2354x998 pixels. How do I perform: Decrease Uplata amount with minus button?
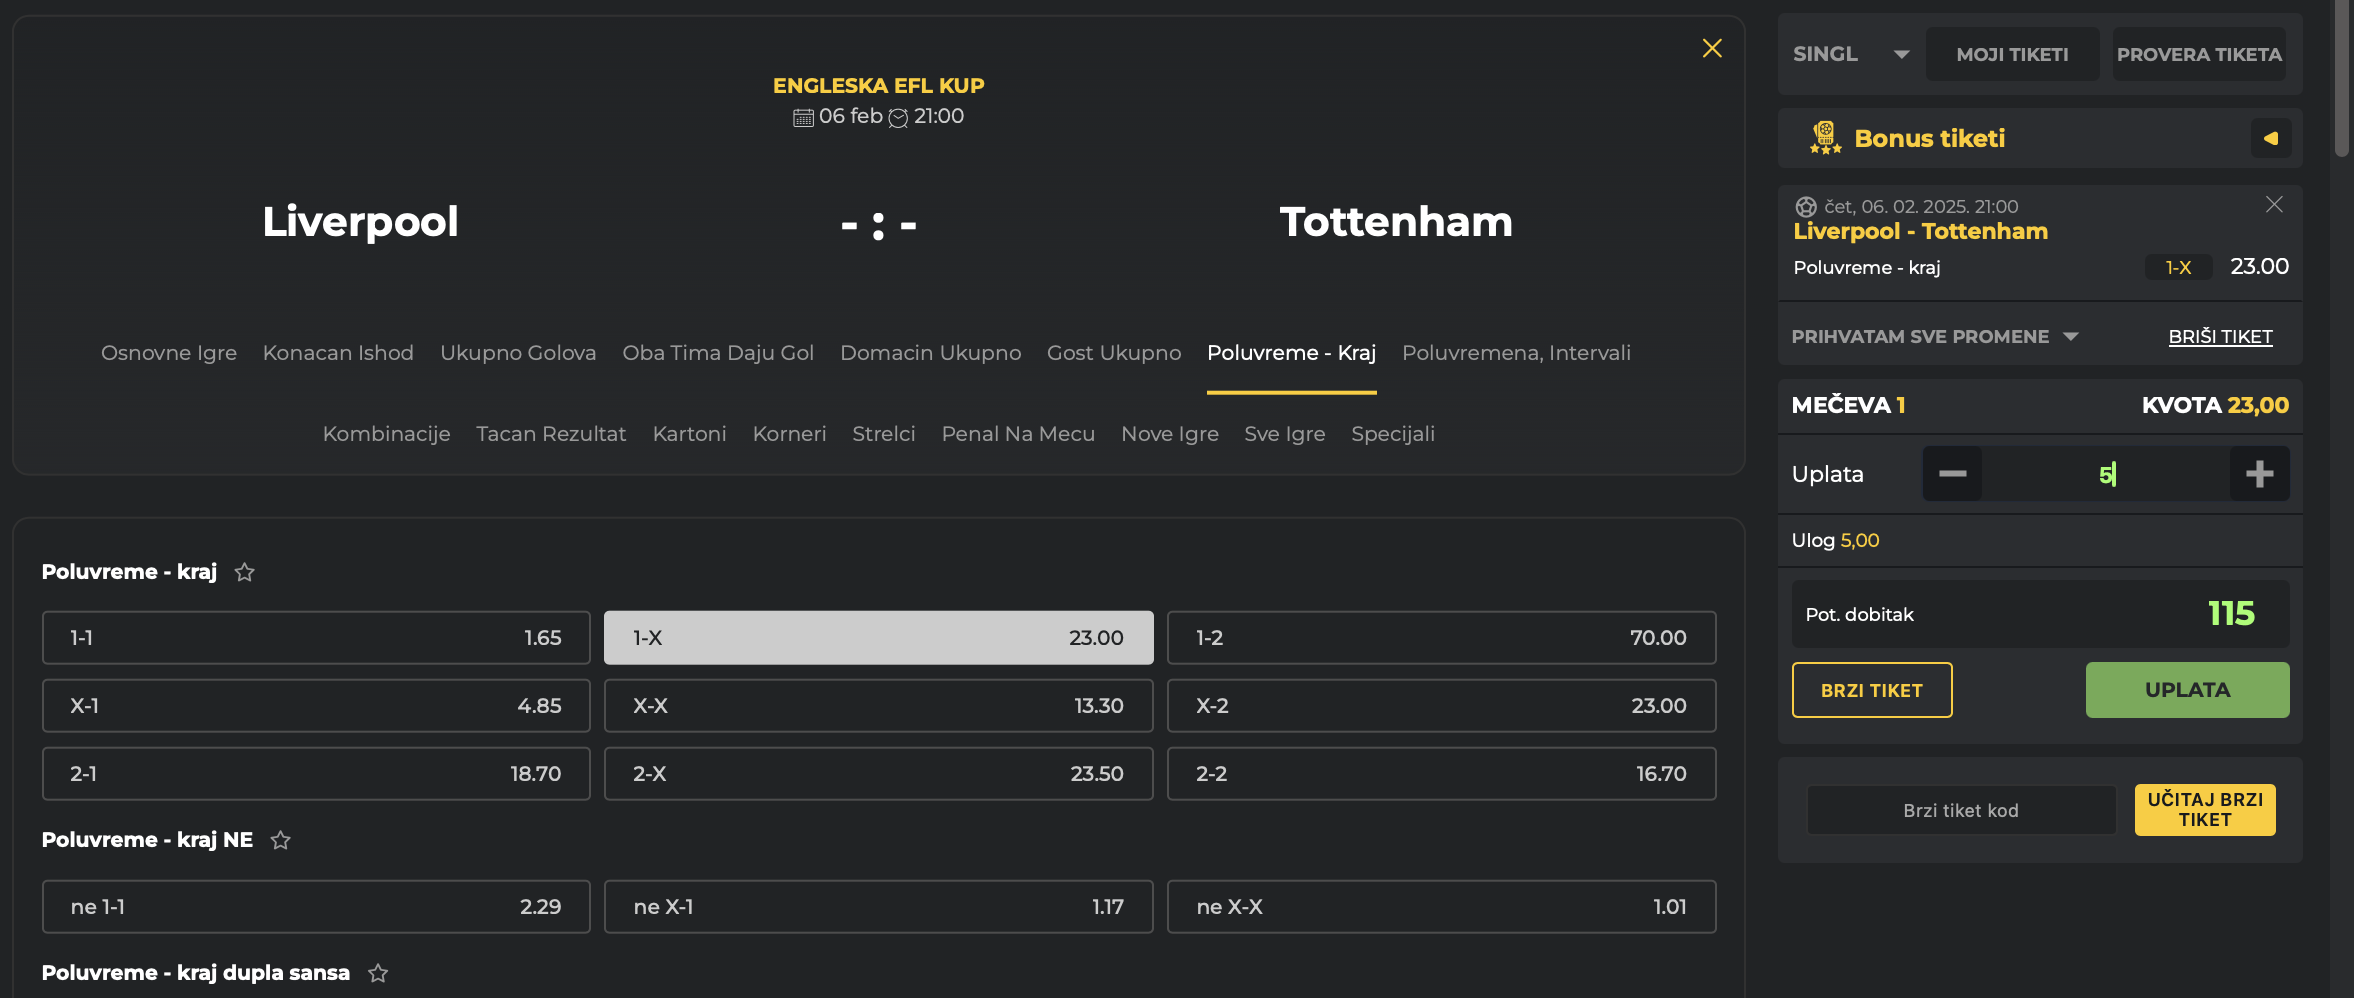pyautogui.click(x=1952, y=474)
